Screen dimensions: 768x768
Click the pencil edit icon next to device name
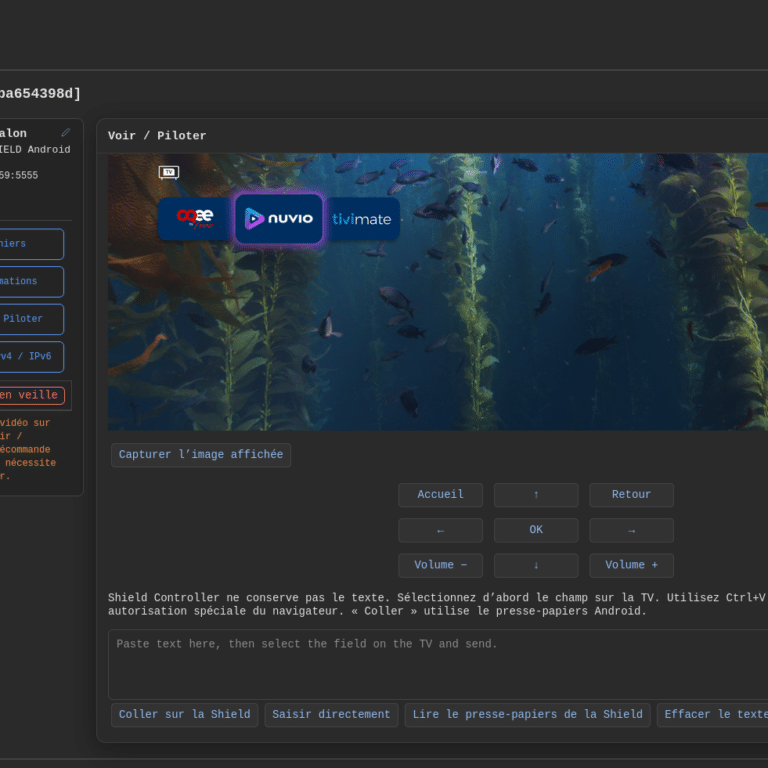point(66,133)
